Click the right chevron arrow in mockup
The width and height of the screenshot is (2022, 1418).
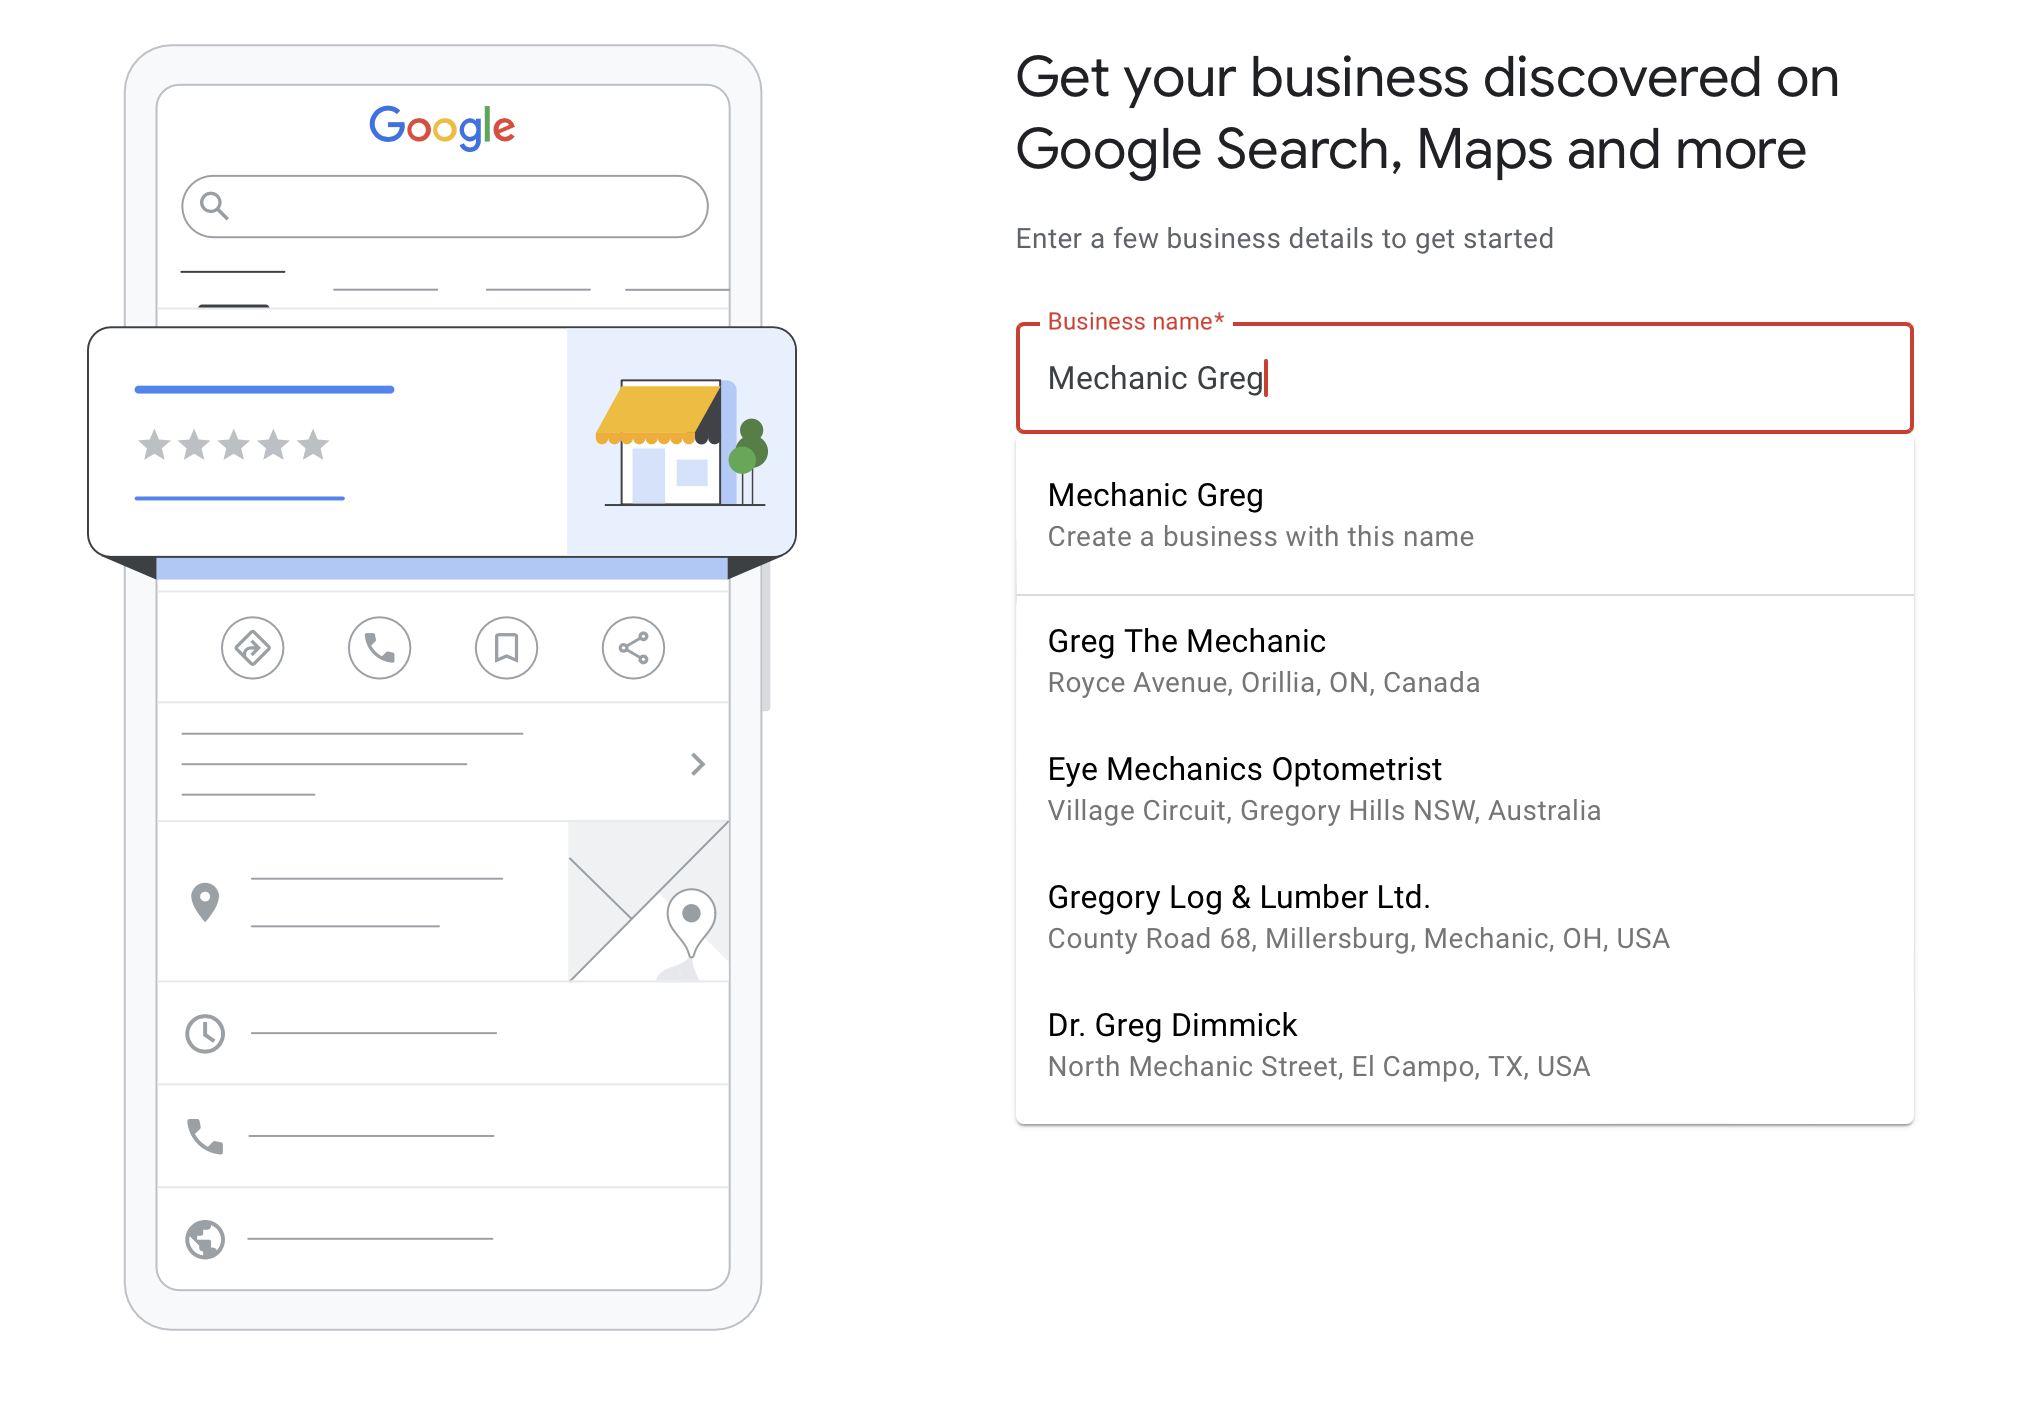click(x=698, y=764)
